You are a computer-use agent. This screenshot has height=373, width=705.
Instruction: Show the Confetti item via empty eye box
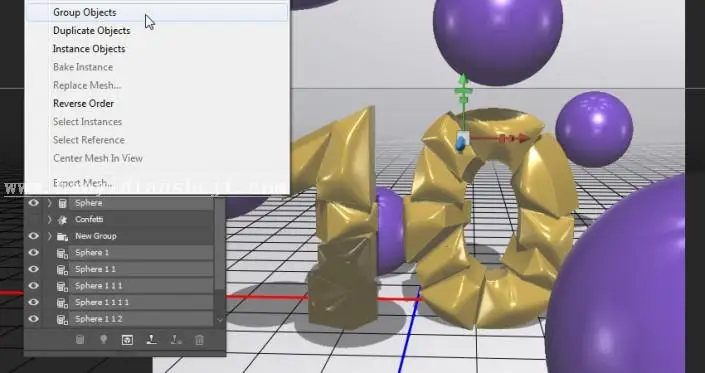(33, 219)
